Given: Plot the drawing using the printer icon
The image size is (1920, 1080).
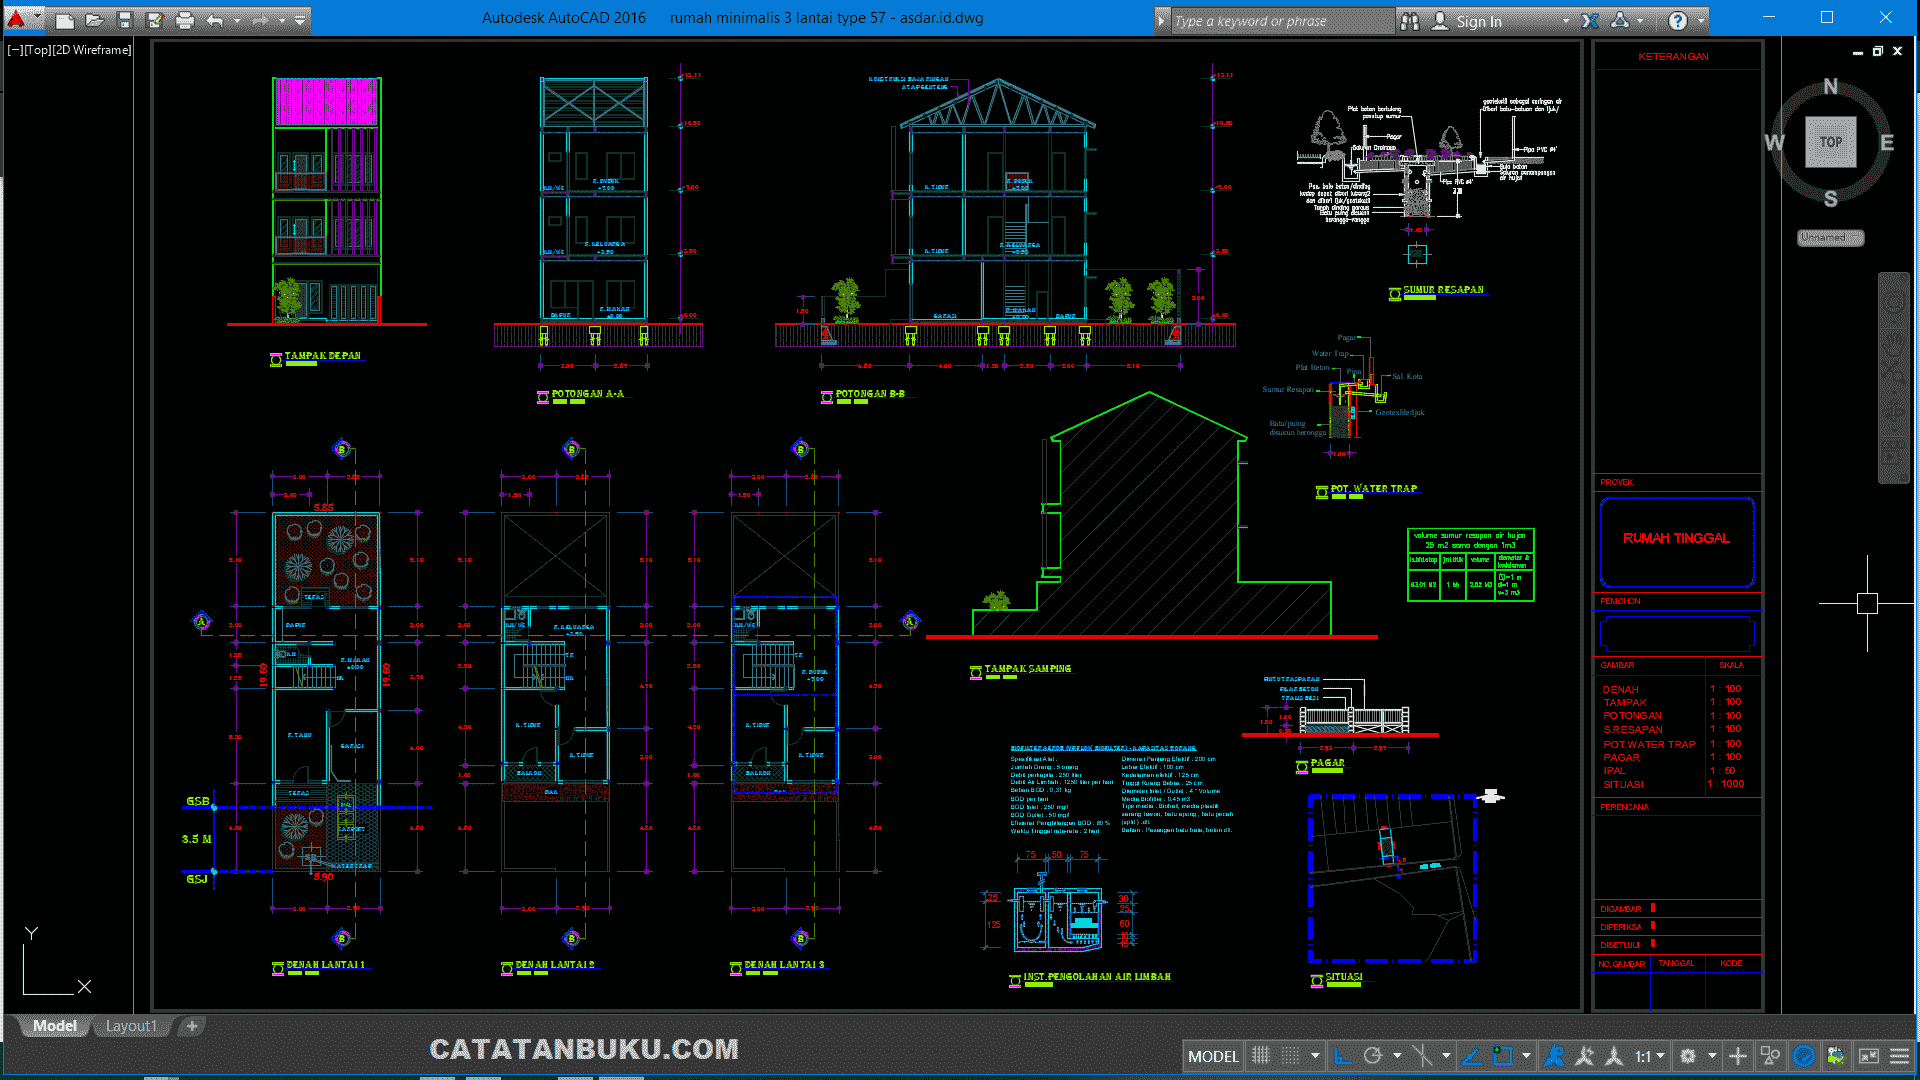Looking at the screenshot, I should pyautogui.click(x=185, y=20).
